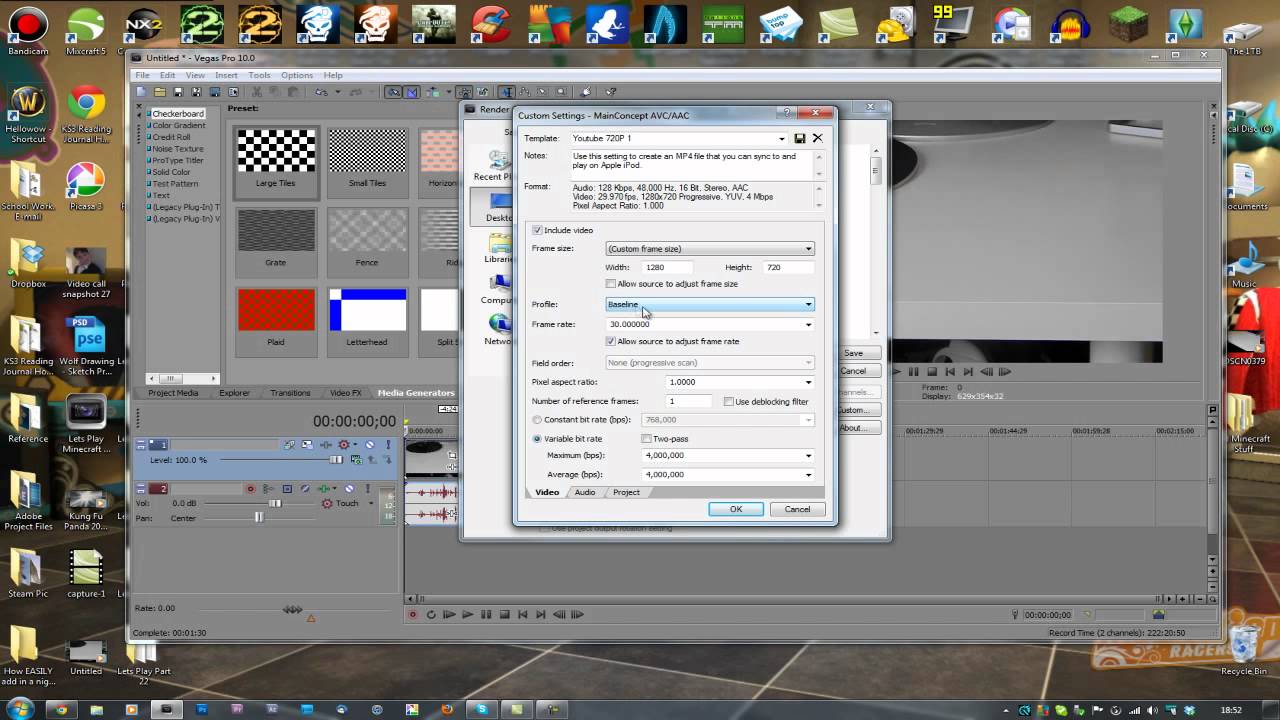Arm audio track 2 for record
The height and width of the screenshot is (720, 1280).
tap(250, 489)
